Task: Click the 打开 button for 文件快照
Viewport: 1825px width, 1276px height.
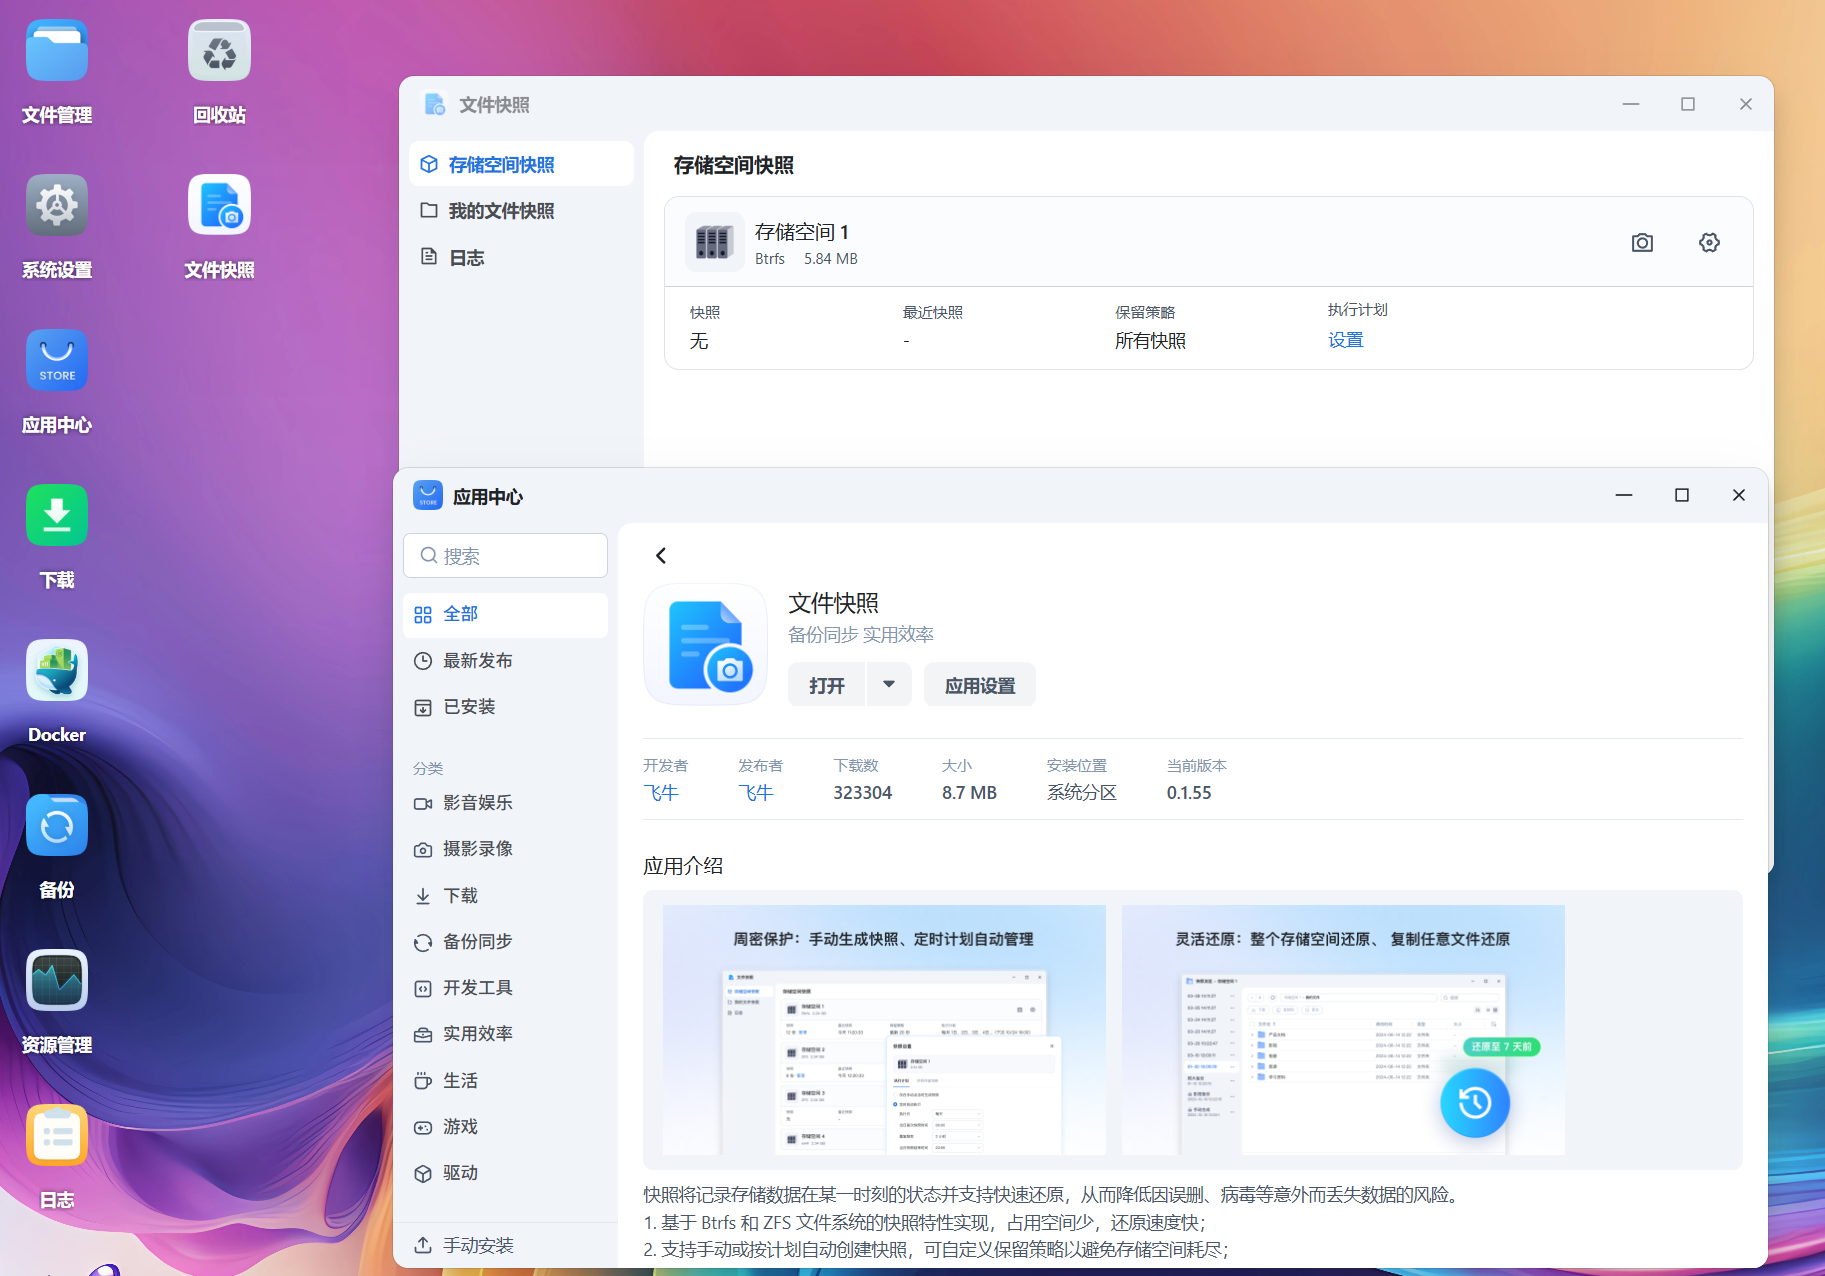Action: (827, 685)
